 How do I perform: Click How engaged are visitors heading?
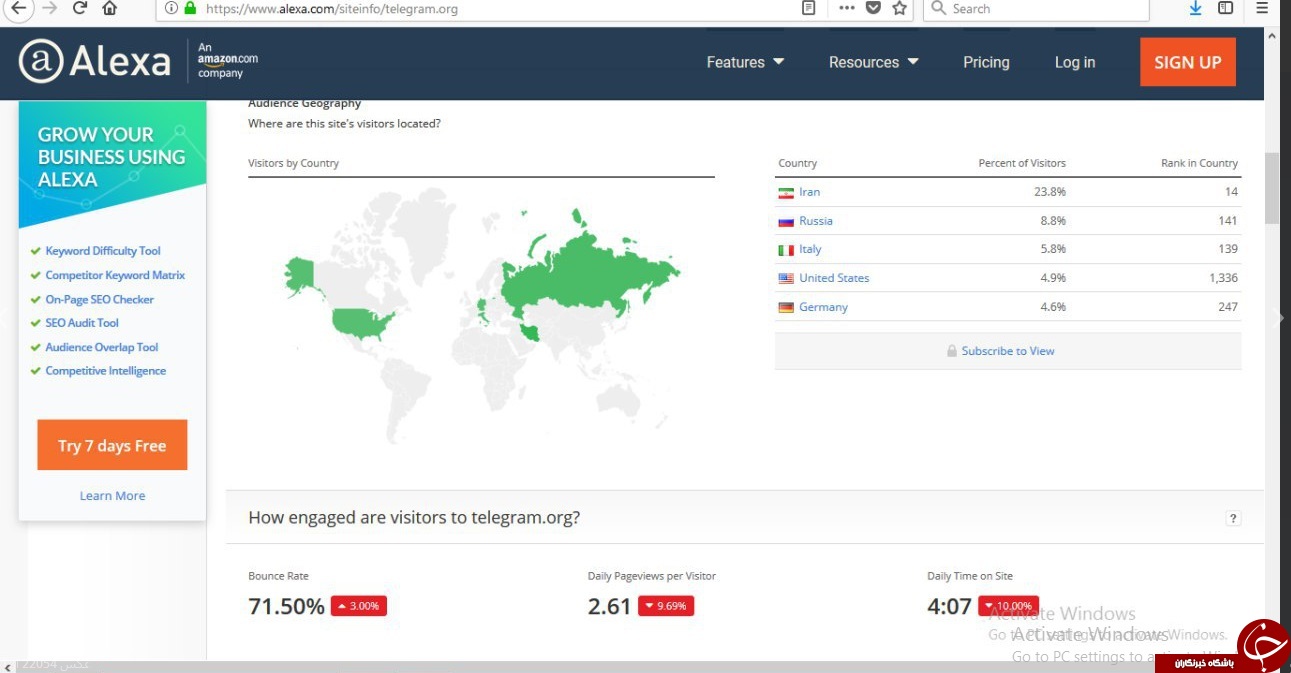click(414, 518)
